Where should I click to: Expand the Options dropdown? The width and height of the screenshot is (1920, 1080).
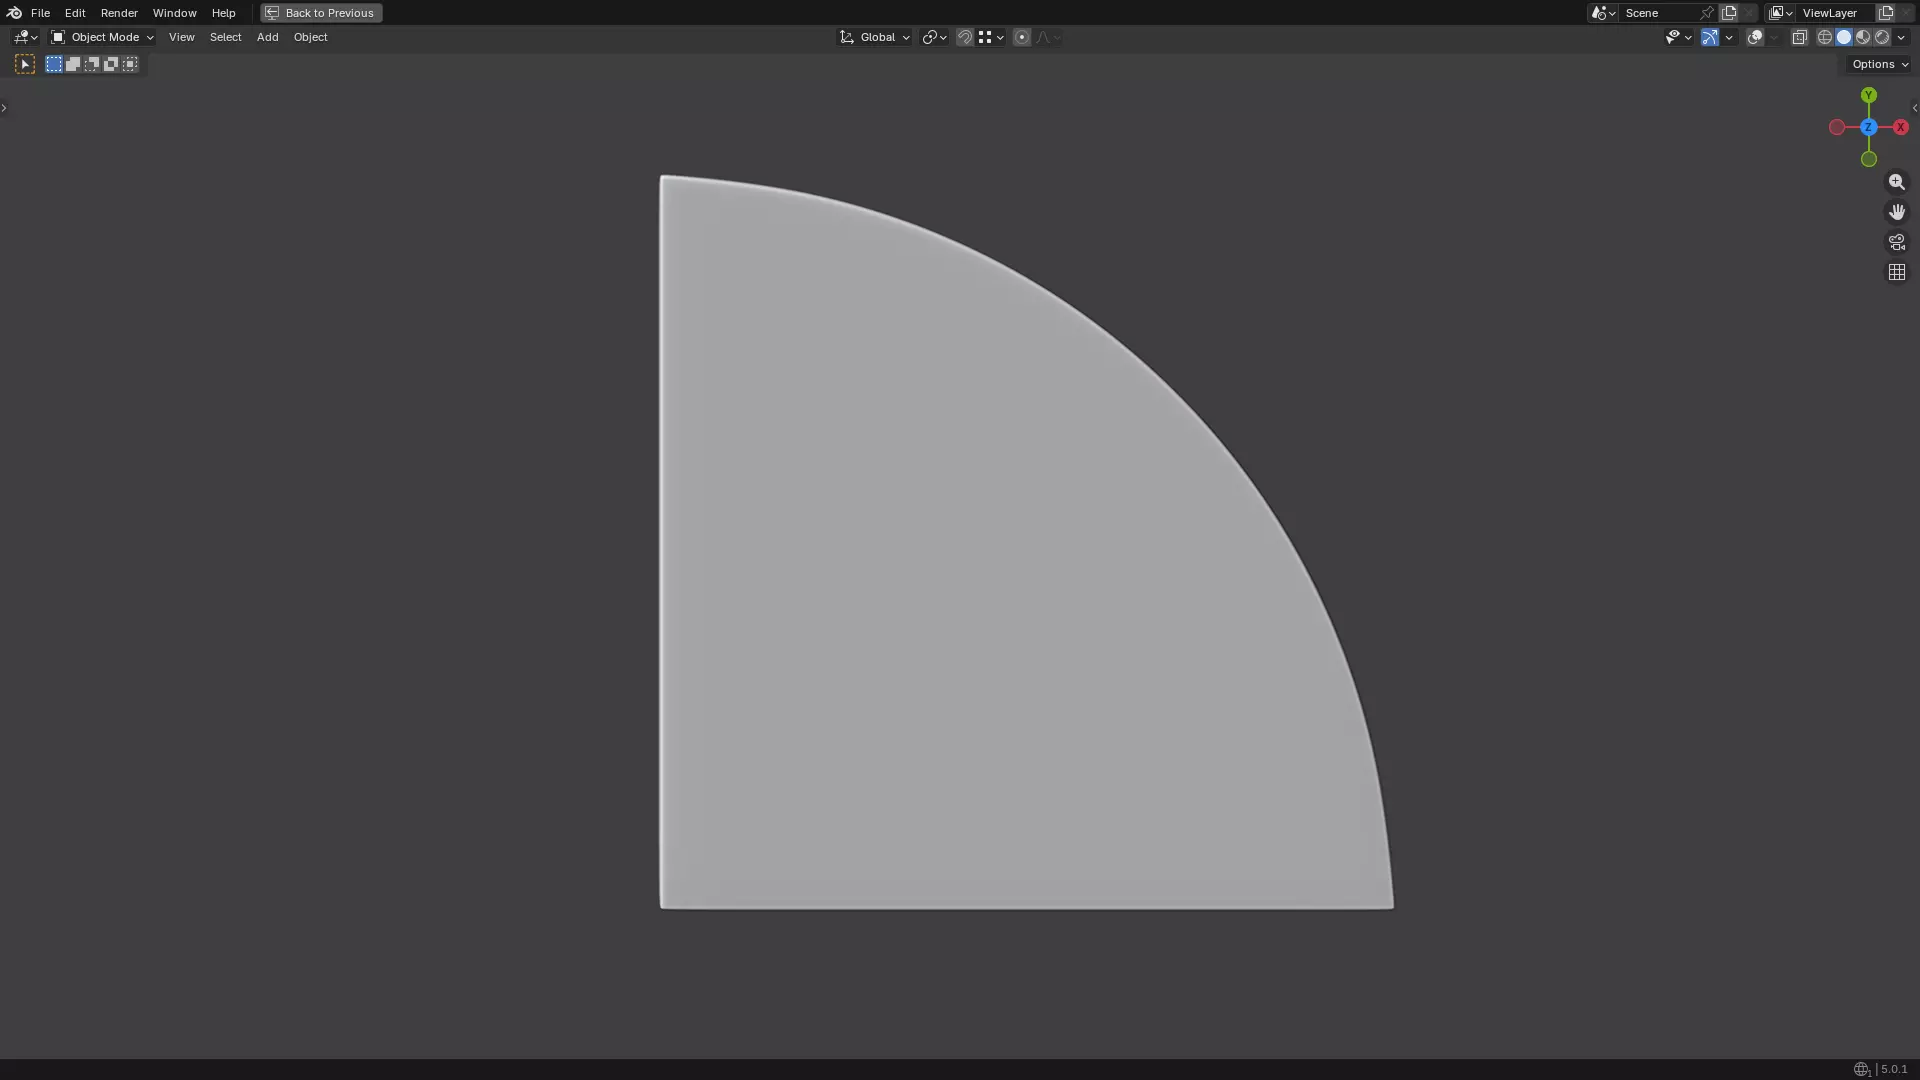pos(1879,64)
